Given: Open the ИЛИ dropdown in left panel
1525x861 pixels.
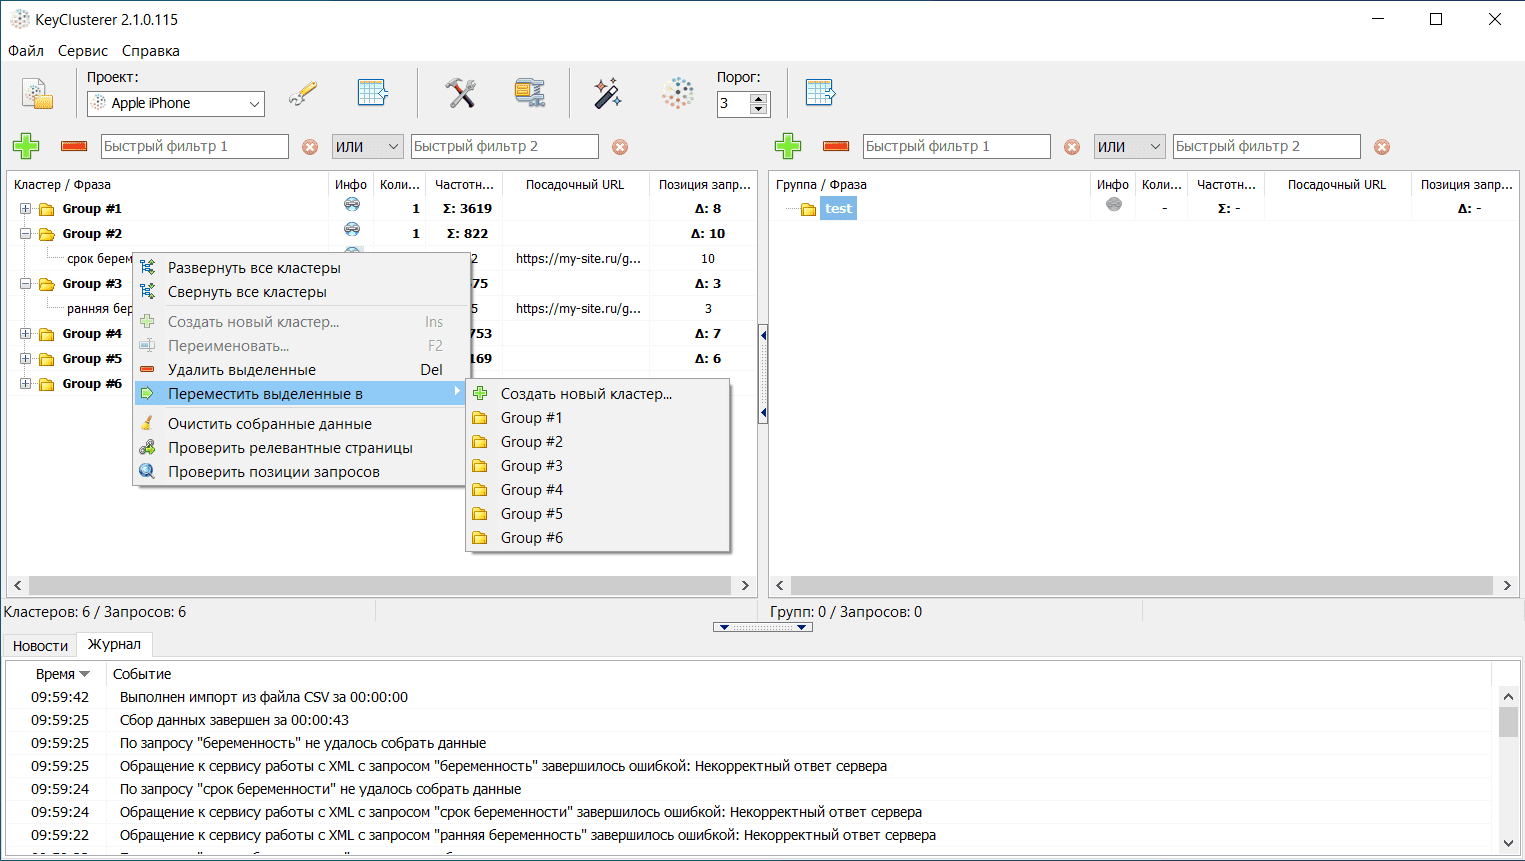Looking at the screenshot, I should pyautogui.click(x=367, y=147).
